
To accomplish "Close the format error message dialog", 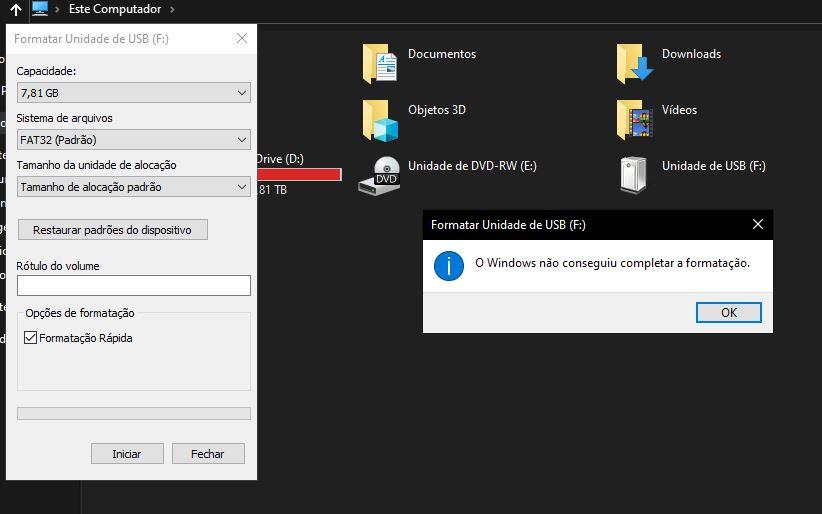I will 758,224.
